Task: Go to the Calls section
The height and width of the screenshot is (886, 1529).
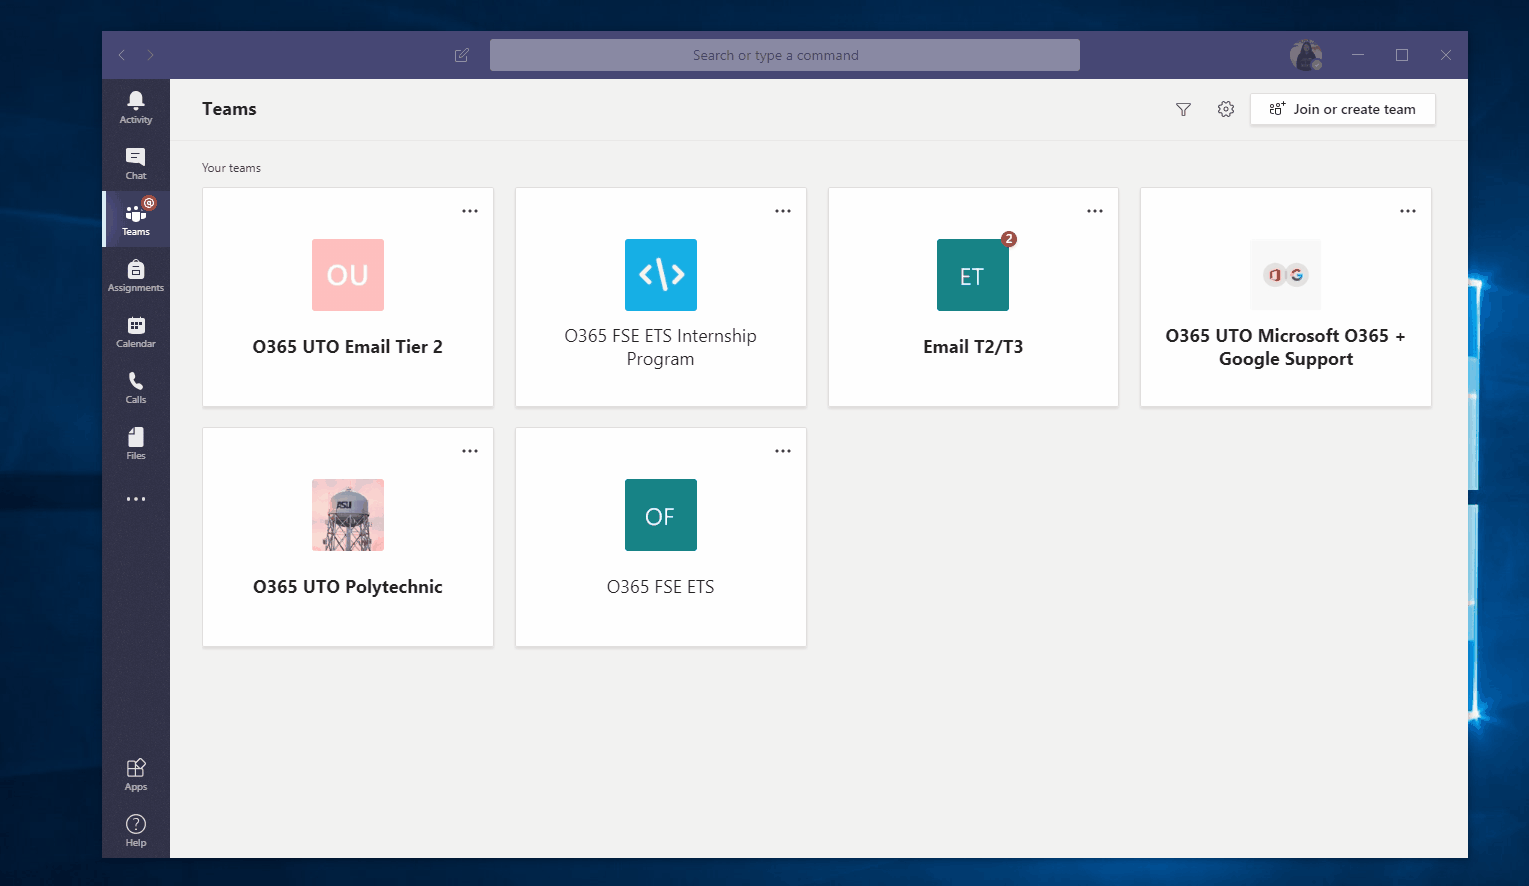Action: (136, 387)
